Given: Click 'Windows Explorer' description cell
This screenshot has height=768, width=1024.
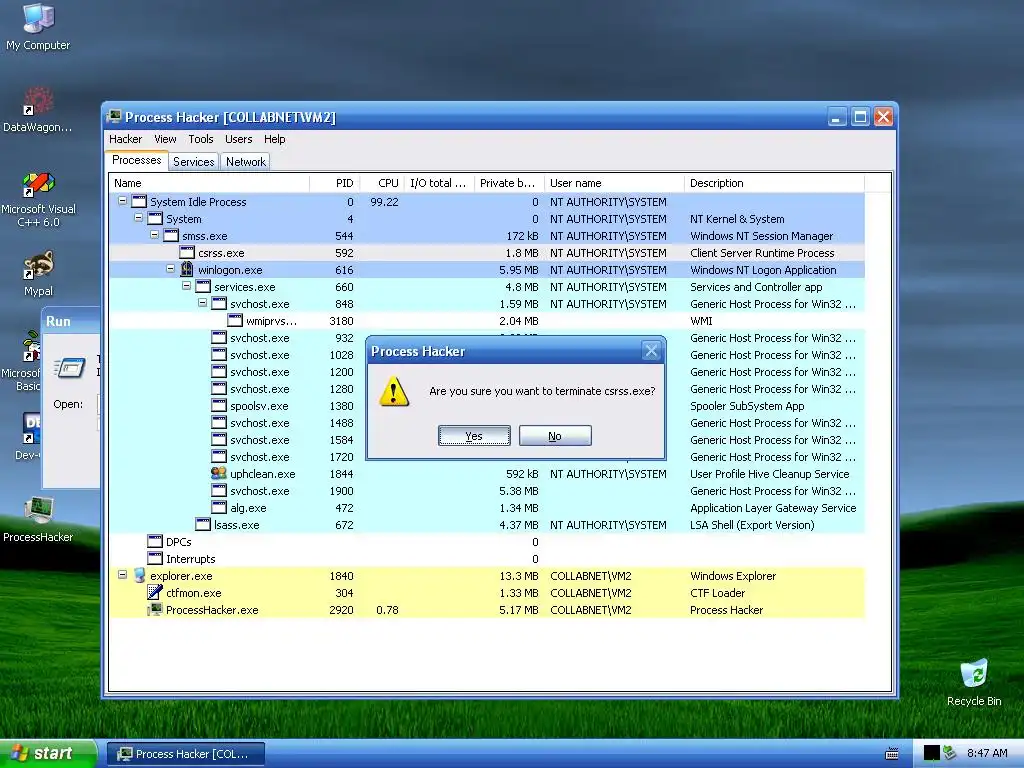Looking at the screenshot, I should [733, 575].
